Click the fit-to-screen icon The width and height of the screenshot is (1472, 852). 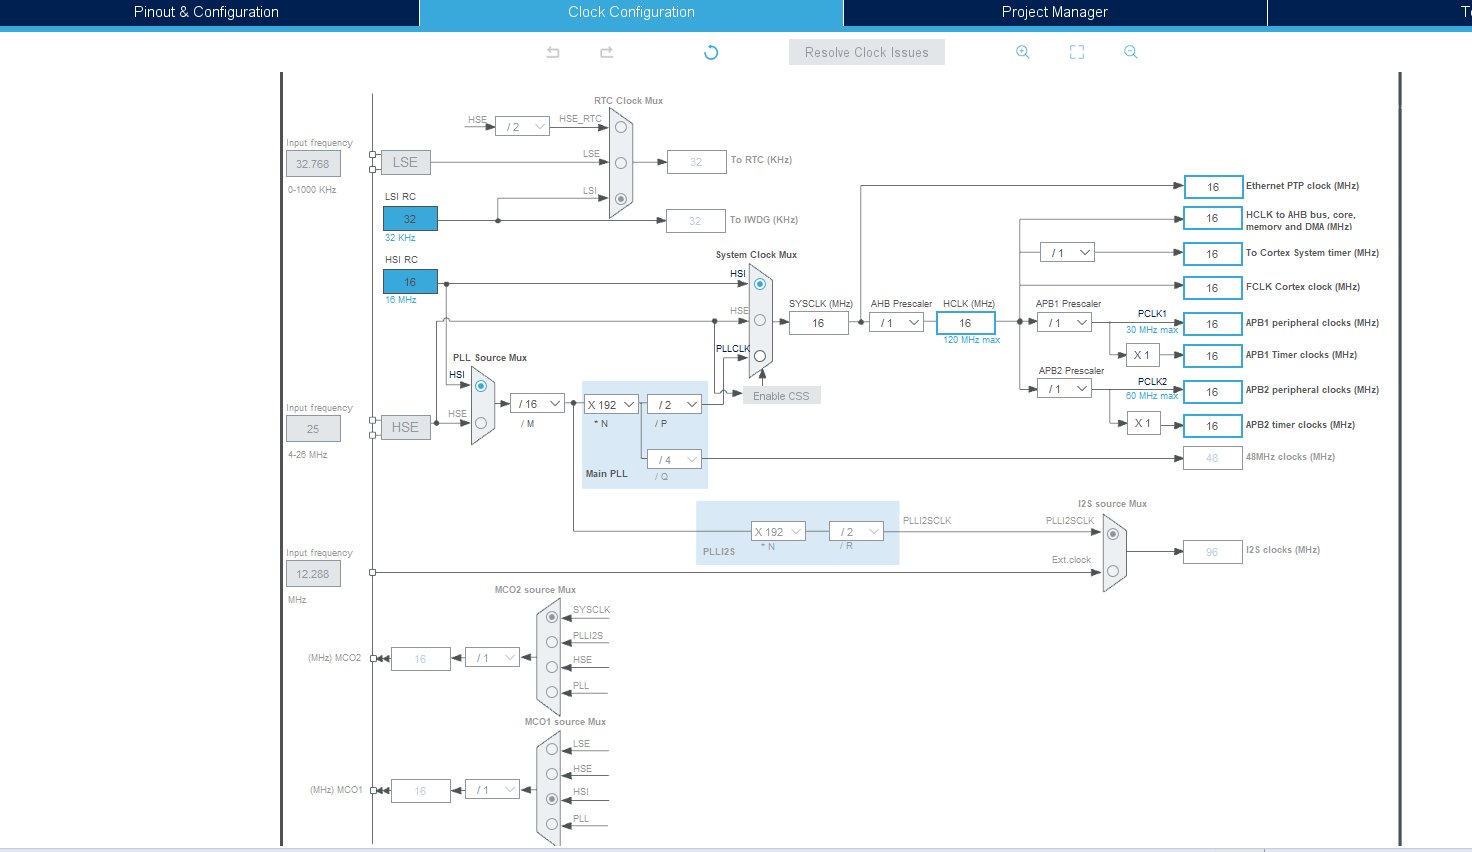[1077, 52]
